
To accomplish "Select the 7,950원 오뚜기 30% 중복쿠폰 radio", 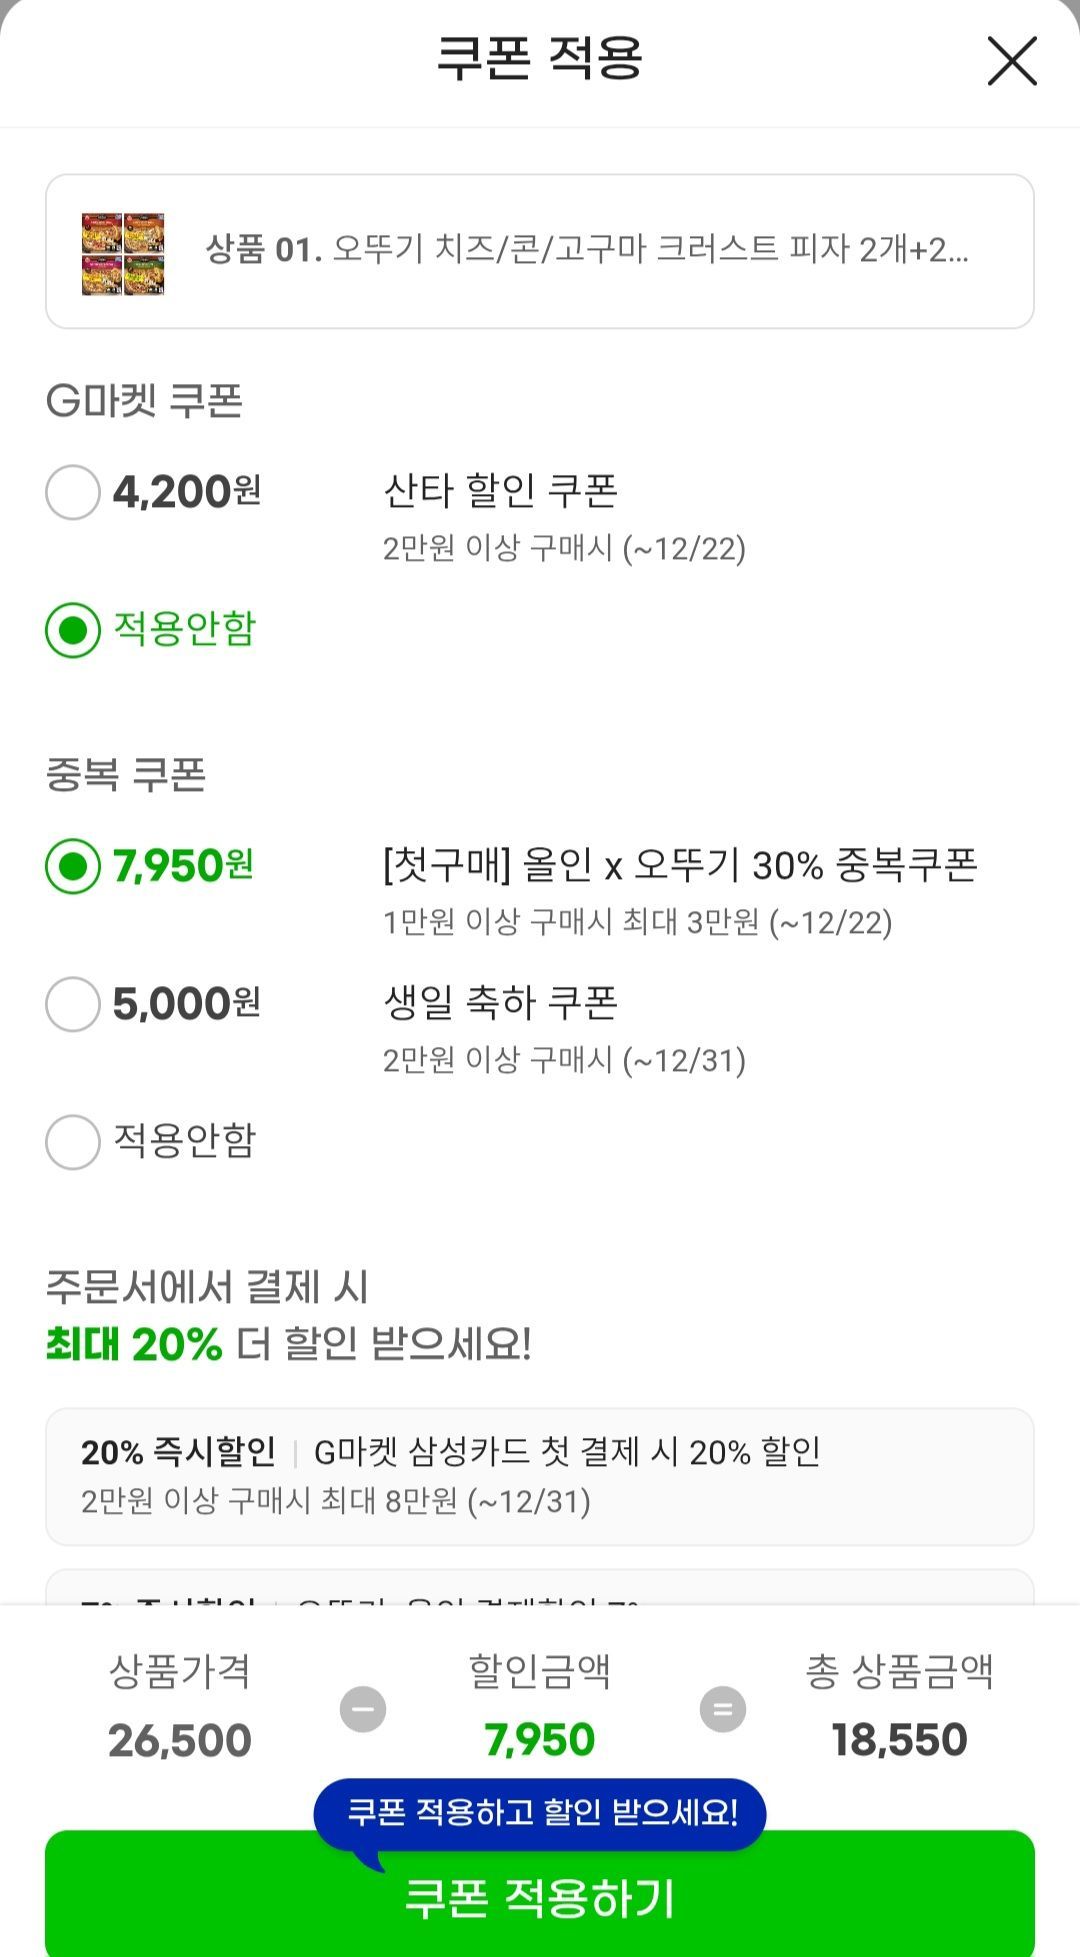I will 73,866.
